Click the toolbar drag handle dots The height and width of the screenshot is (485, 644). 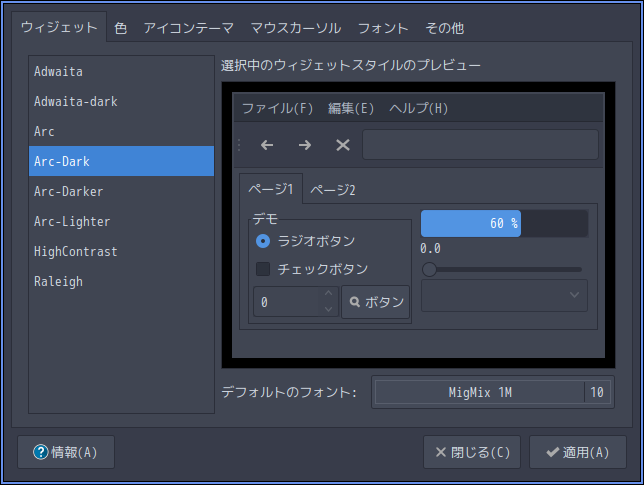(239, 145)
